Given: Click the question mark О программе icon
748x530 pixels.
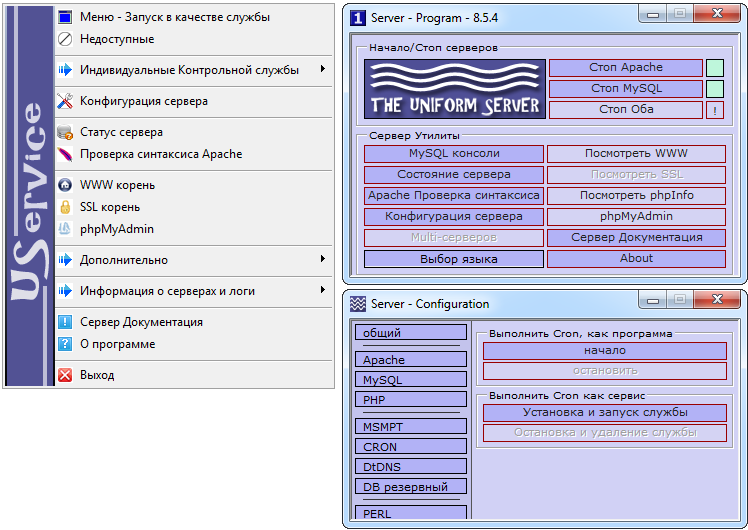Looking at the screenshot, I should tap(65, 344).
